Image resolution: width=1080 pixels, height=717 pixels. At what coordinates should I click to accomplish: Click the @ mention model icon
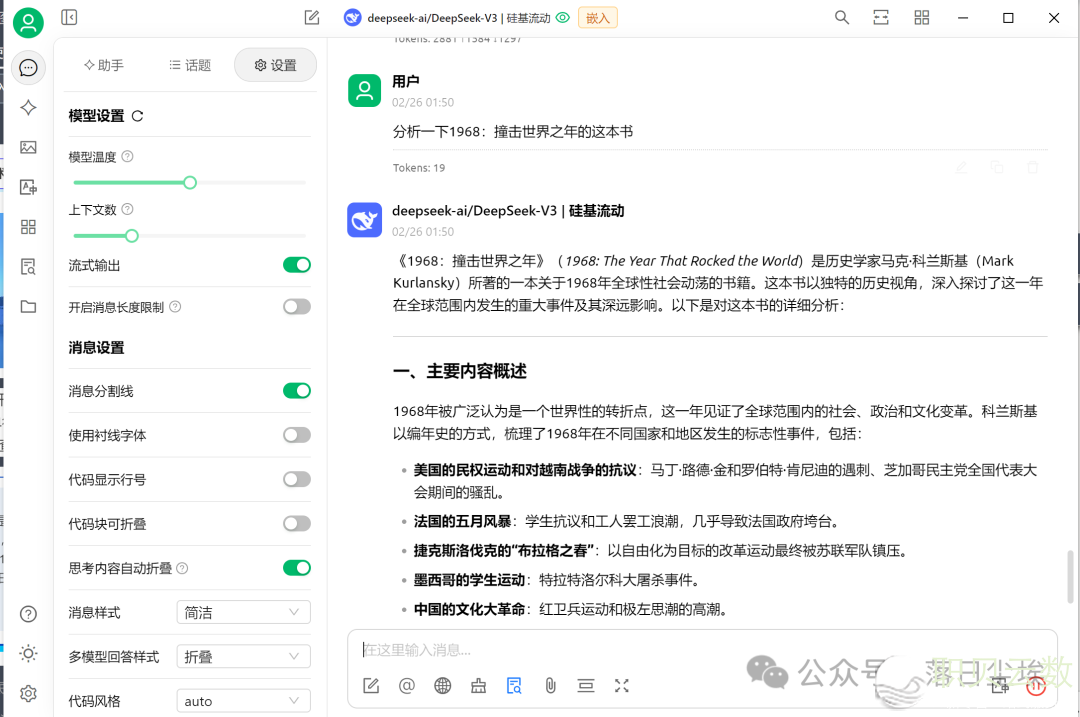407,685
